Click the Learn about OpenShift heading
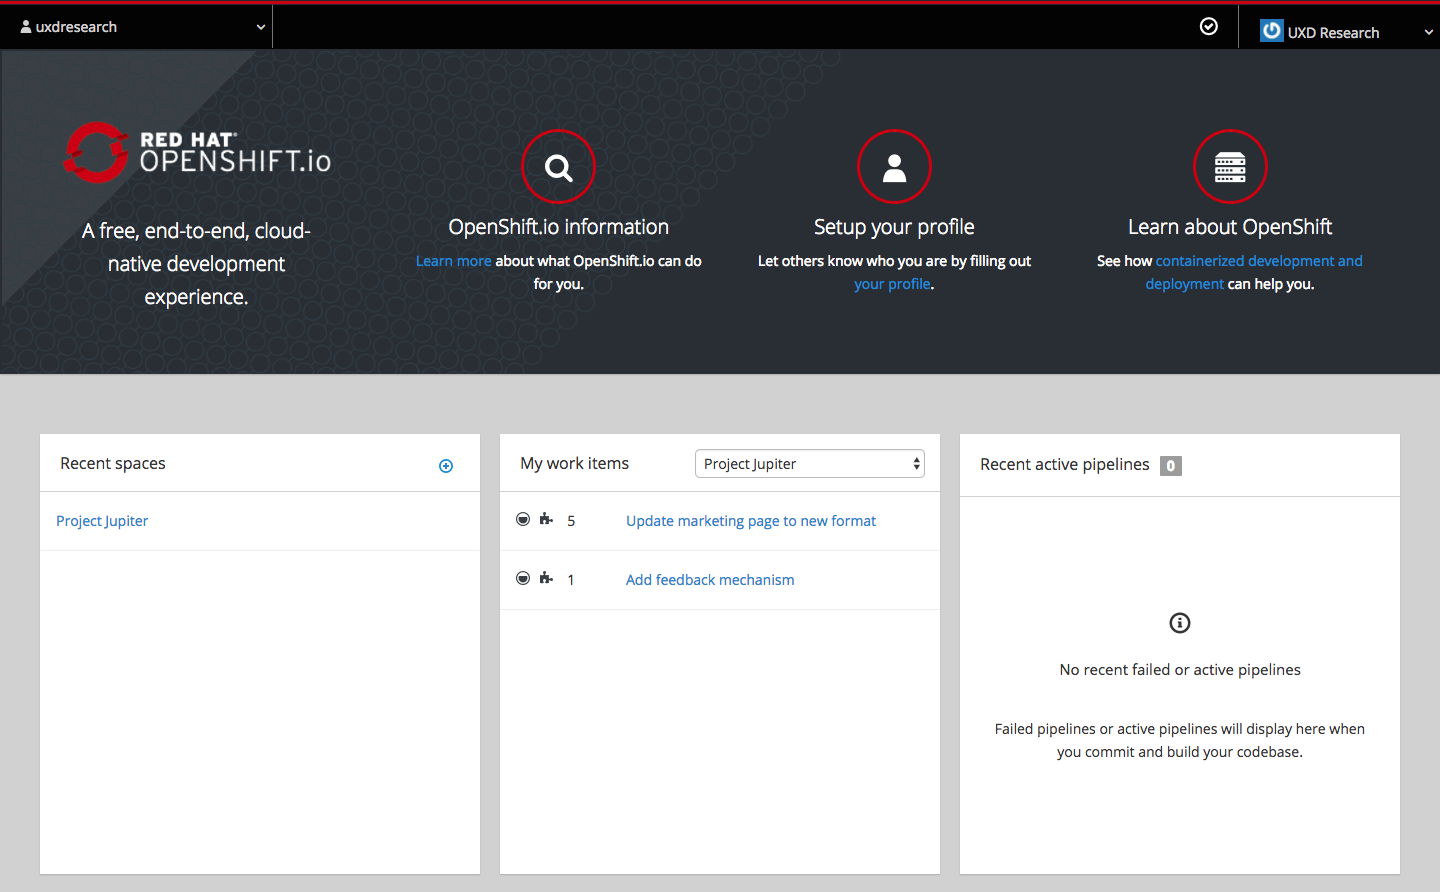 click(x=1230, y=227)
